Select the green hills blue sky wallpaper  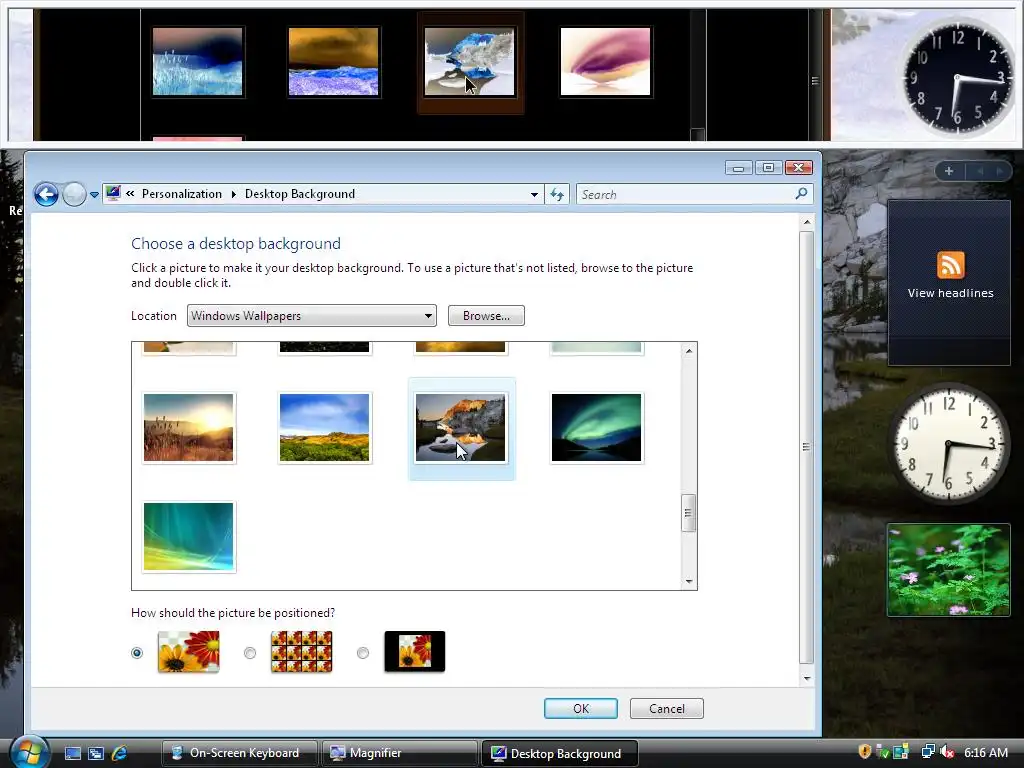coord(325,428)
